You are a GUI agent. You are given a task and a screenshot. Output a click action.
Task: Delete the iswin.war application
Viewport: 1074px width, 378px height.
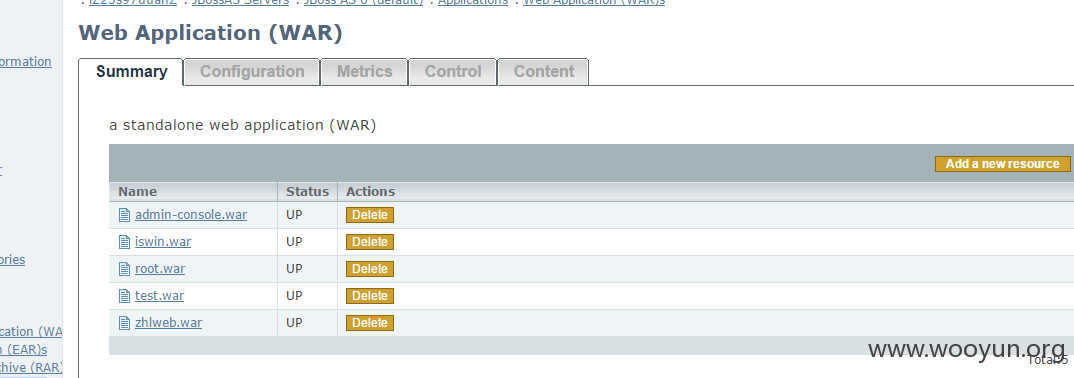tap(370, 242)
